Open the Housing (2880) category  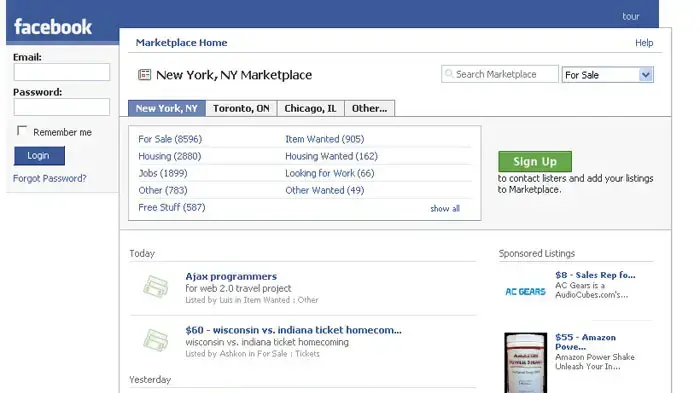coord(170,156)
